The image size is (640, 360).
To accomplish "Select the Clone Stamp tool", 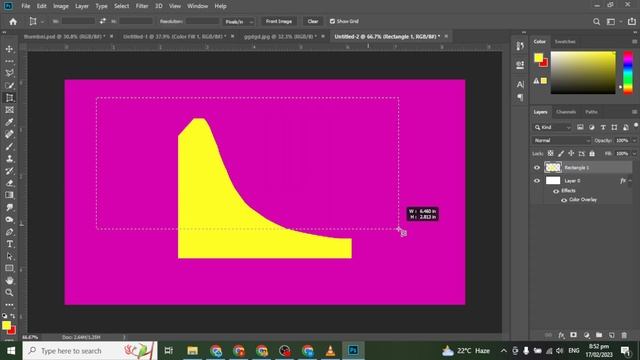I will point(9,159).
